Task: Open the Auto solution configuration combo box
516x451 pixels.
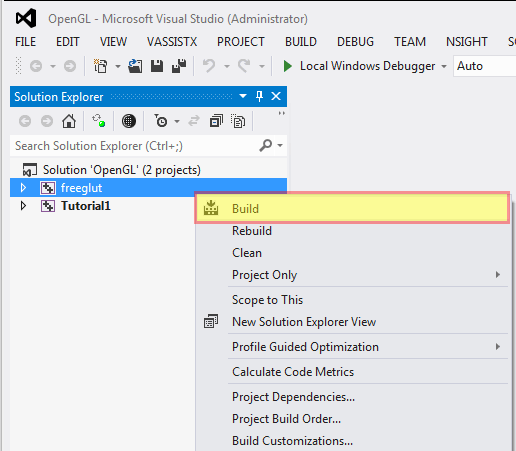Action: [x=485, y=66]
